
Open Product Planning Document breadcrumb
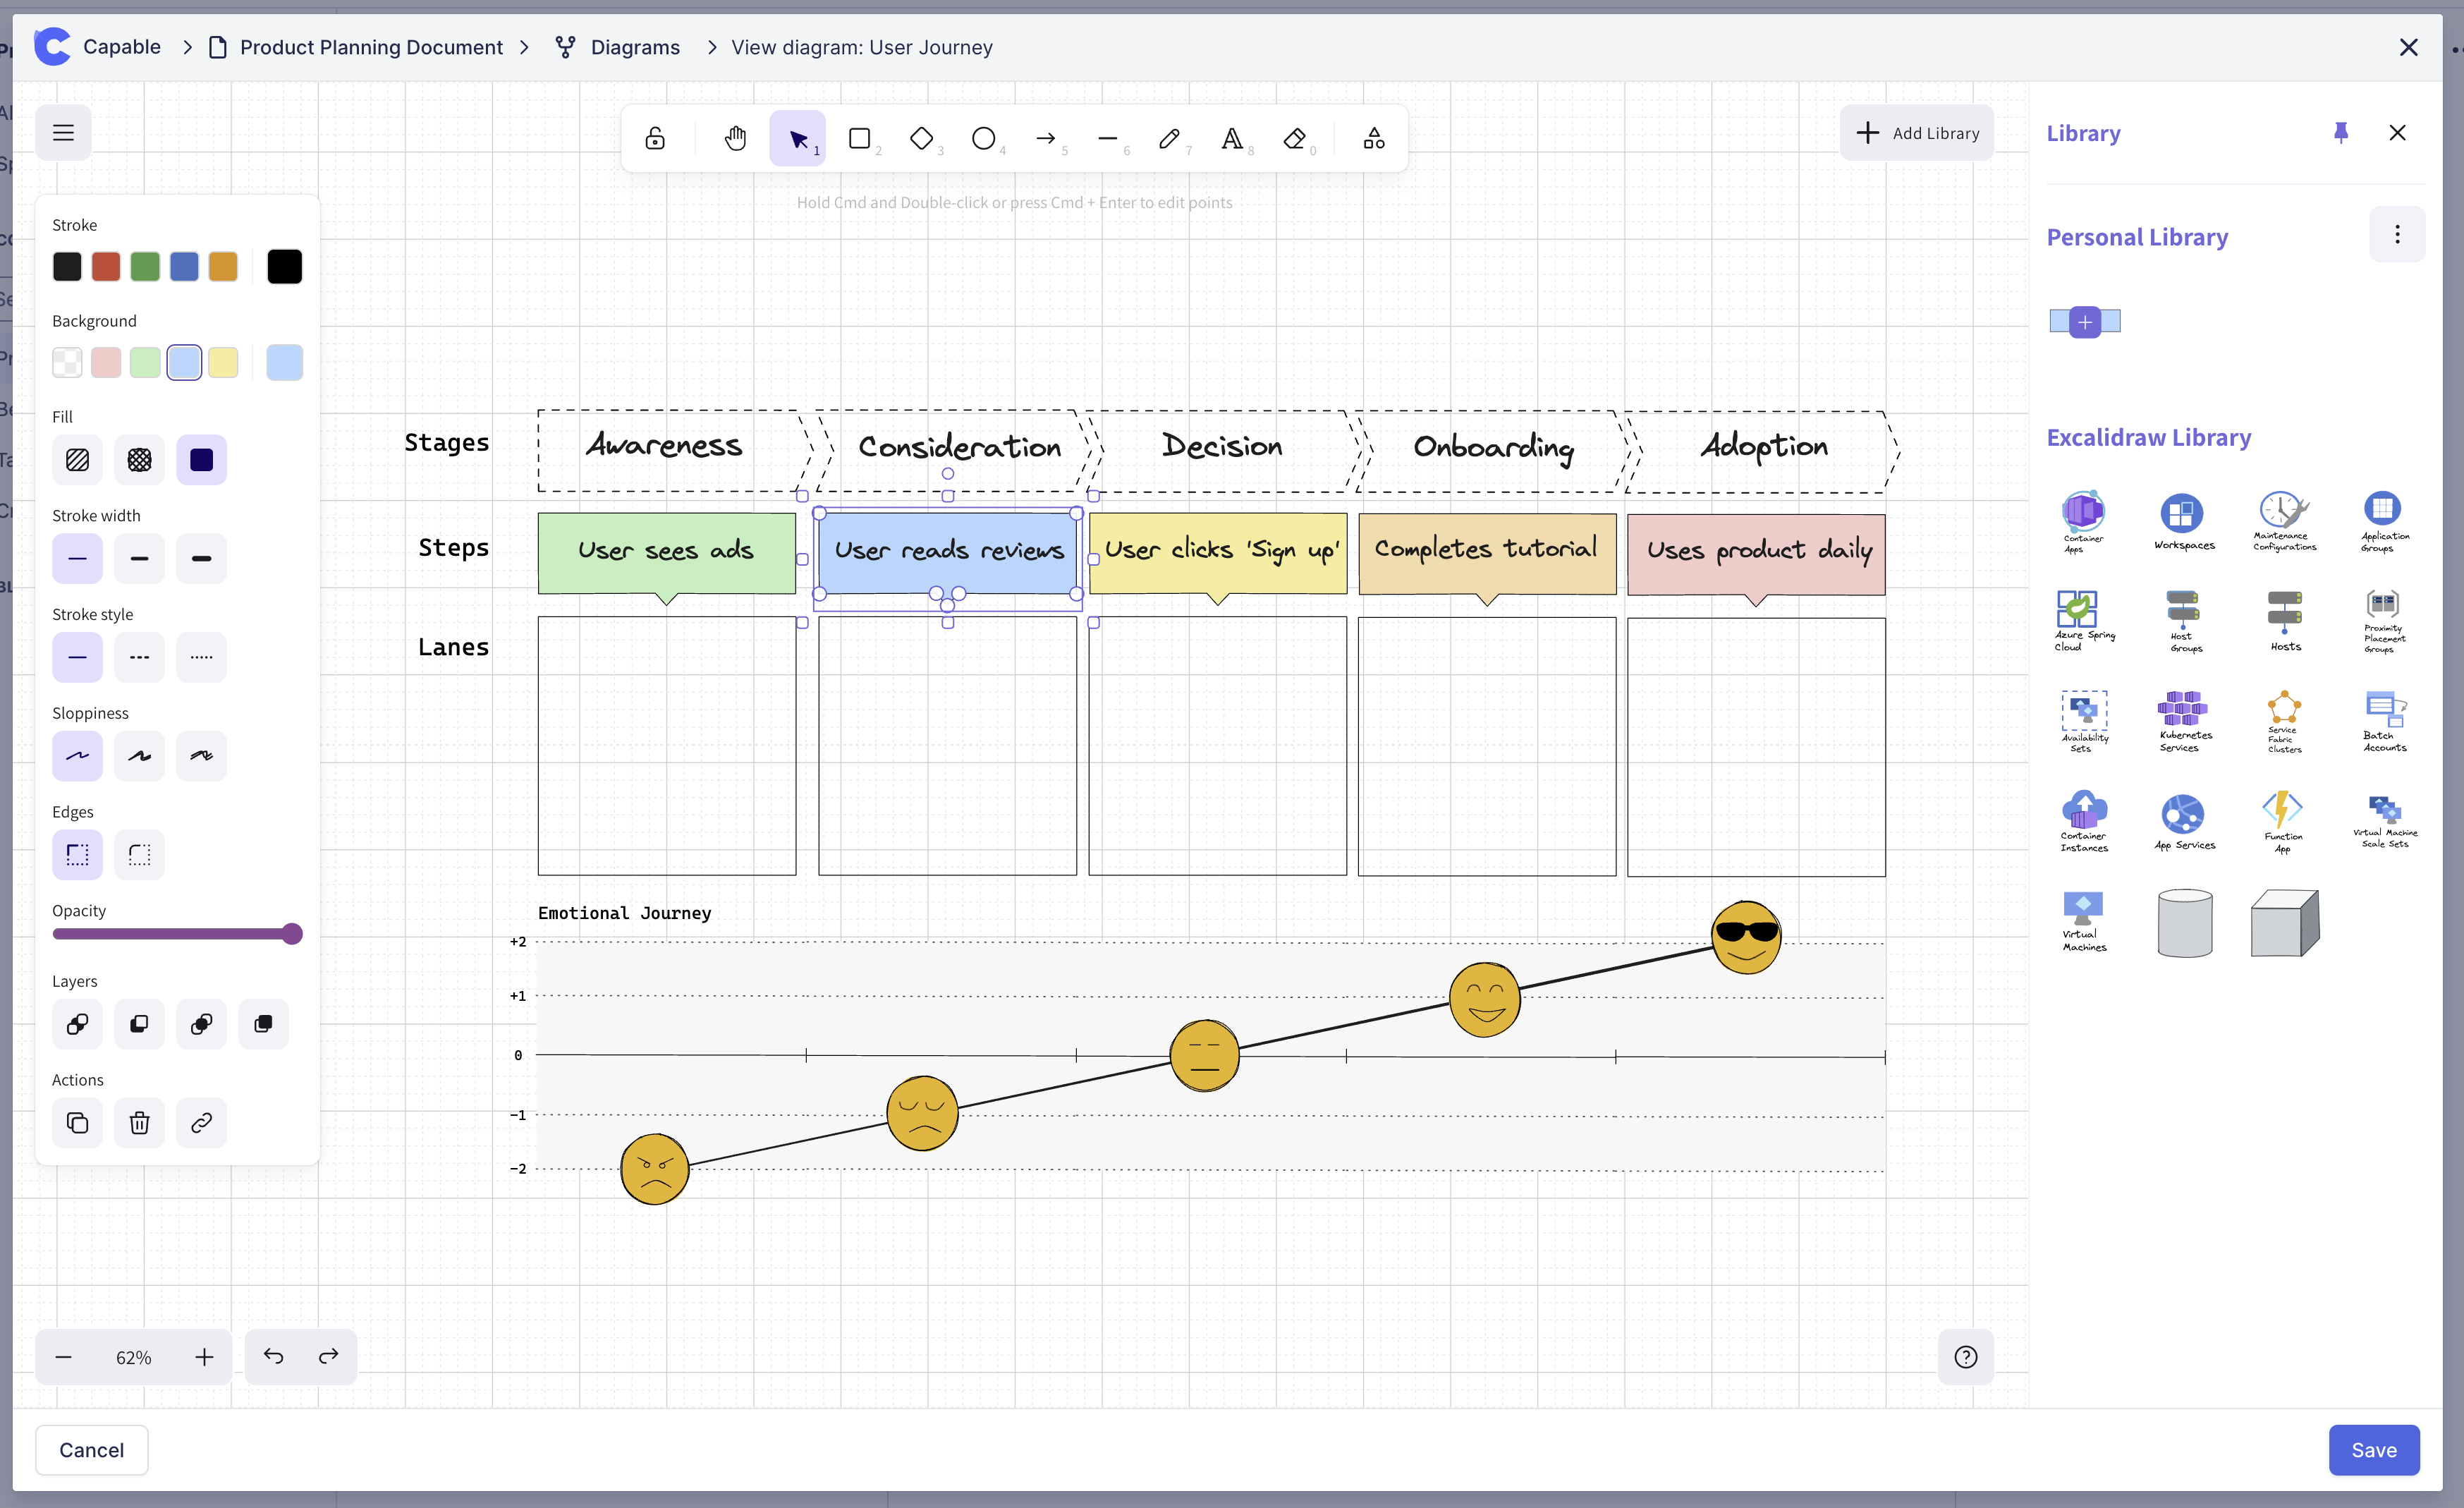coord(371,47)
